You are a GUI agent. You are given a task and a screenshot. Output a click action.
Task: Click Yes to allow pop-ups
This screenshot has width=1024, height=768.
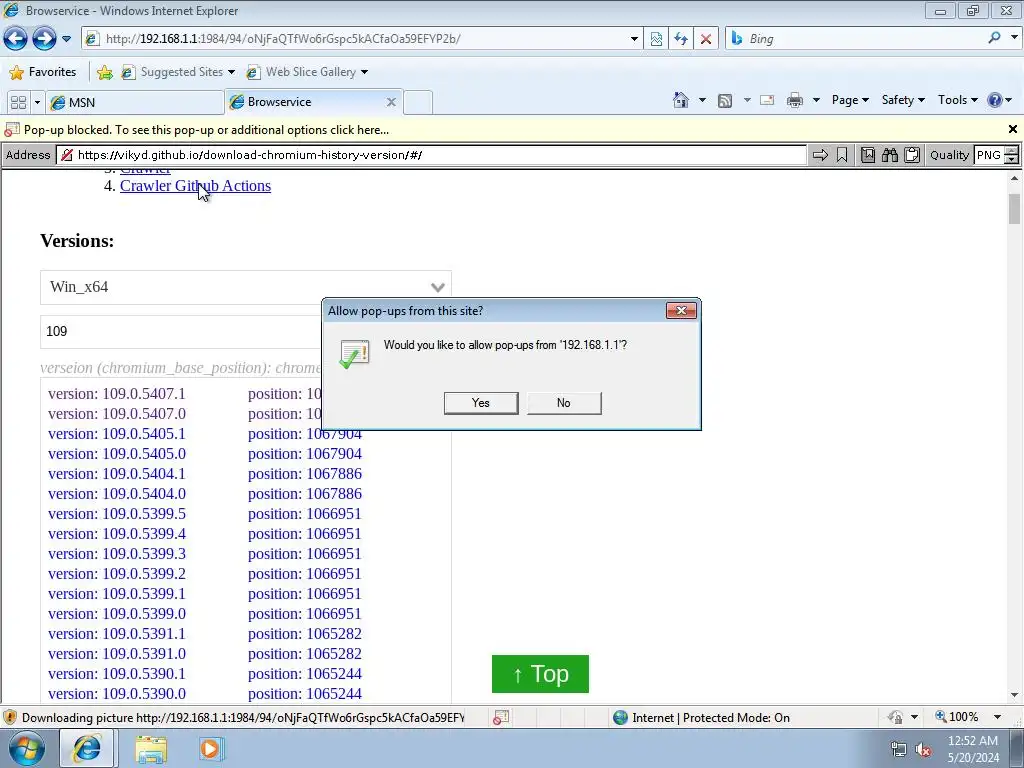click(481, 403)
